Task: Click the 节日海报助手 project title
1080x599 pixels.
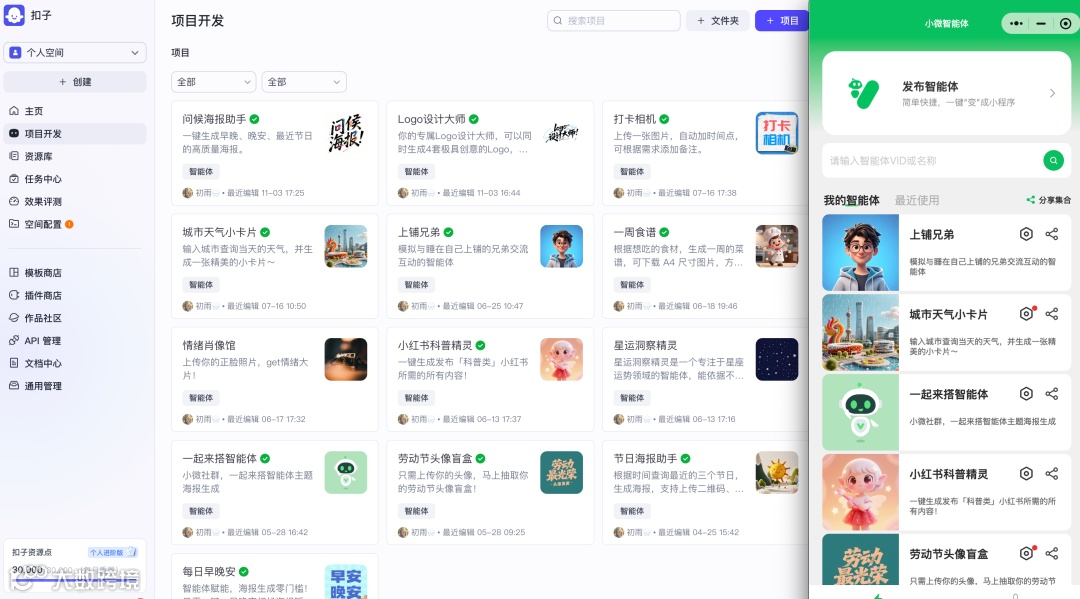Action: (x=645, y=459)
